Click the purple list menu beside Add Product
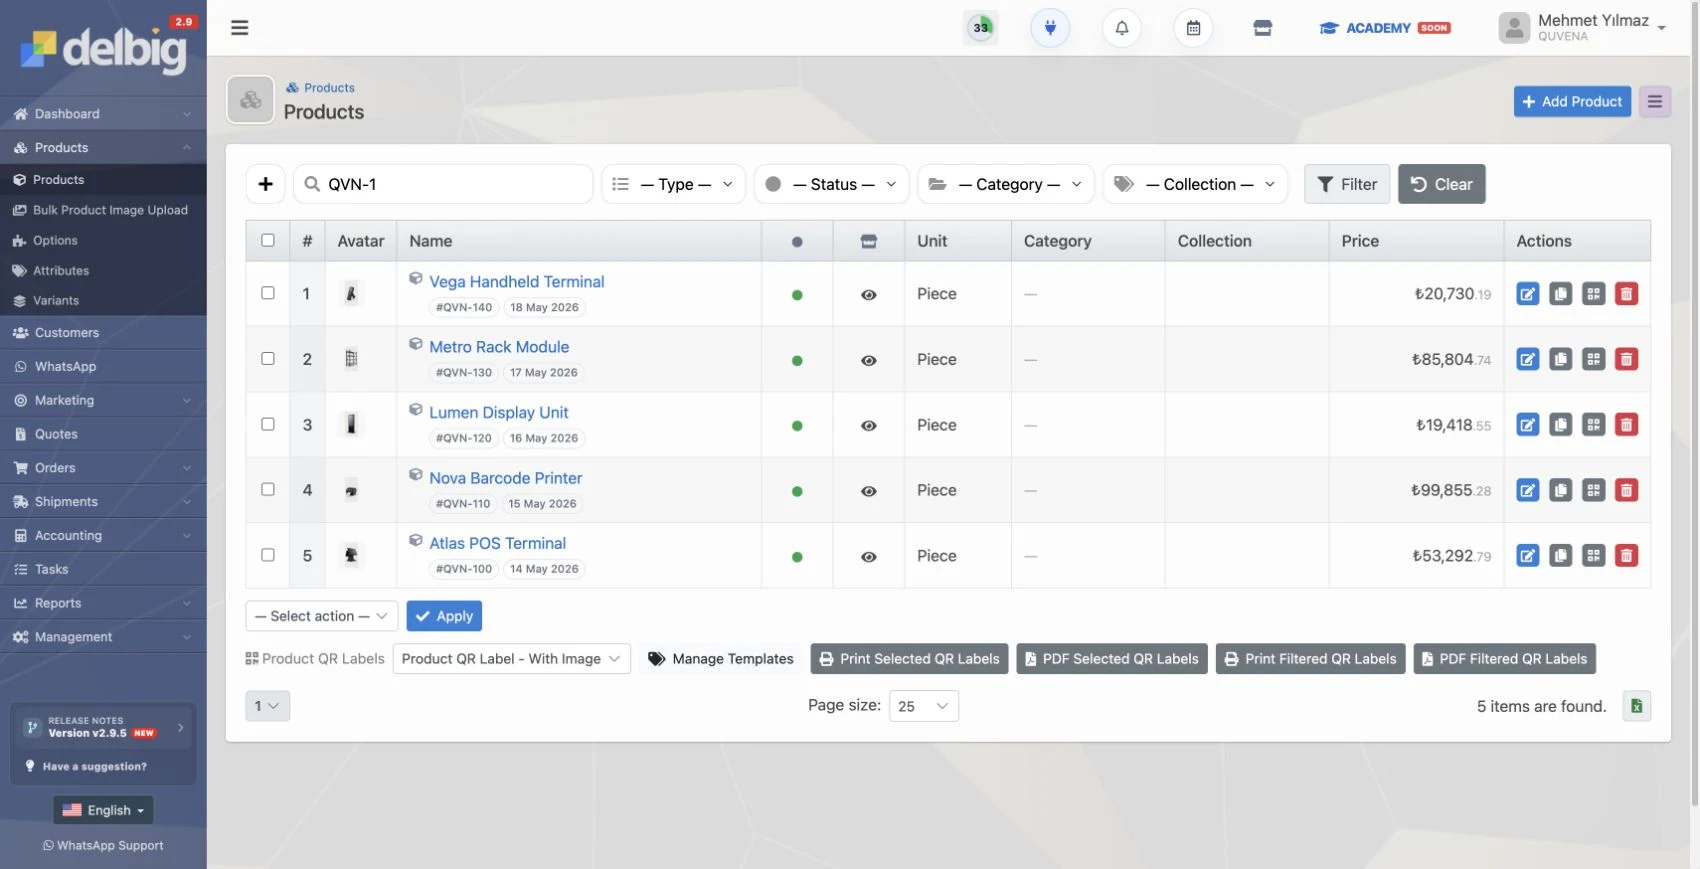Image resolution: width=1700 pixels, height=869 pixels. click(x=1655, y=101)
